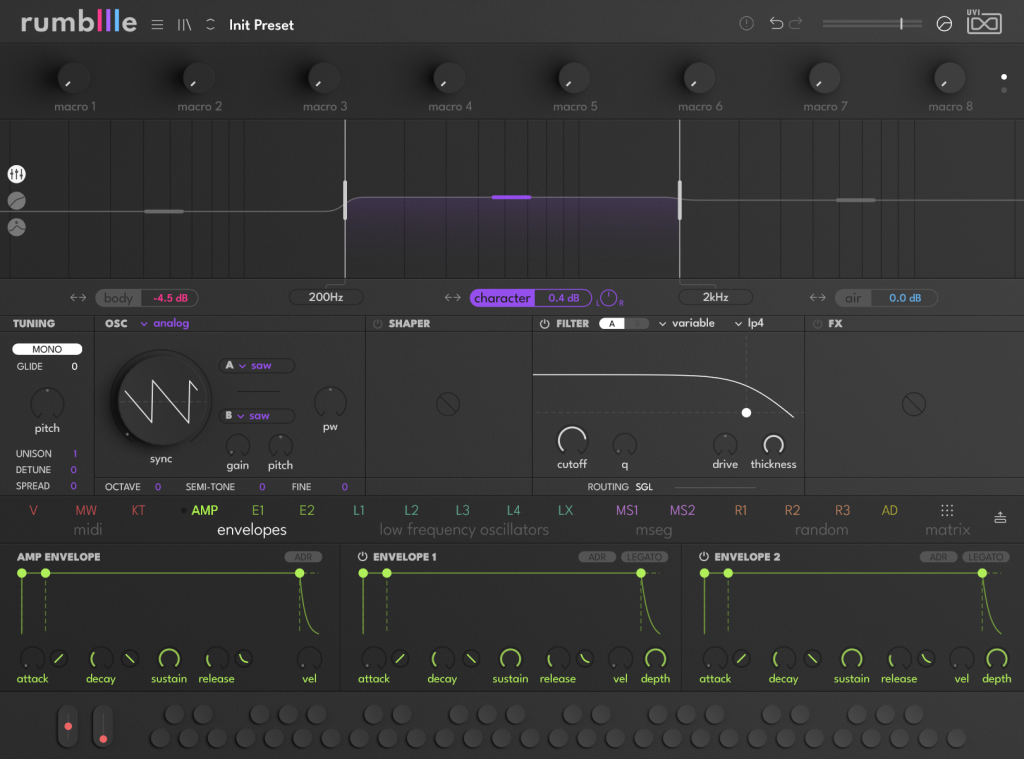The height and width of the screenshot is (759, 1024).
Task: Click the -4.5 dB body gain value
Action: (x=170, y=298)
